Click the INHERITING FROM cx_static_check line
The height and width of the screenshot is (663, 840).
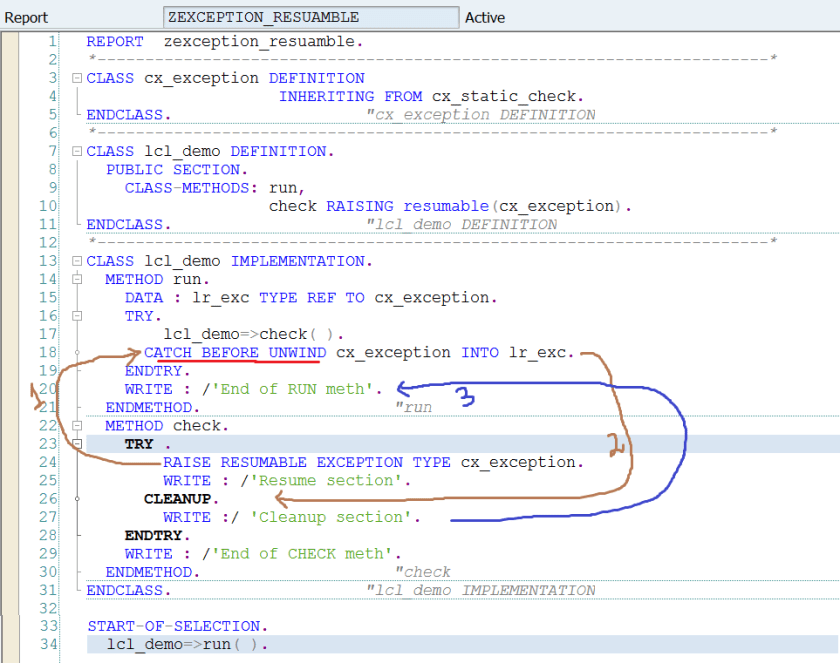(430, 97)
